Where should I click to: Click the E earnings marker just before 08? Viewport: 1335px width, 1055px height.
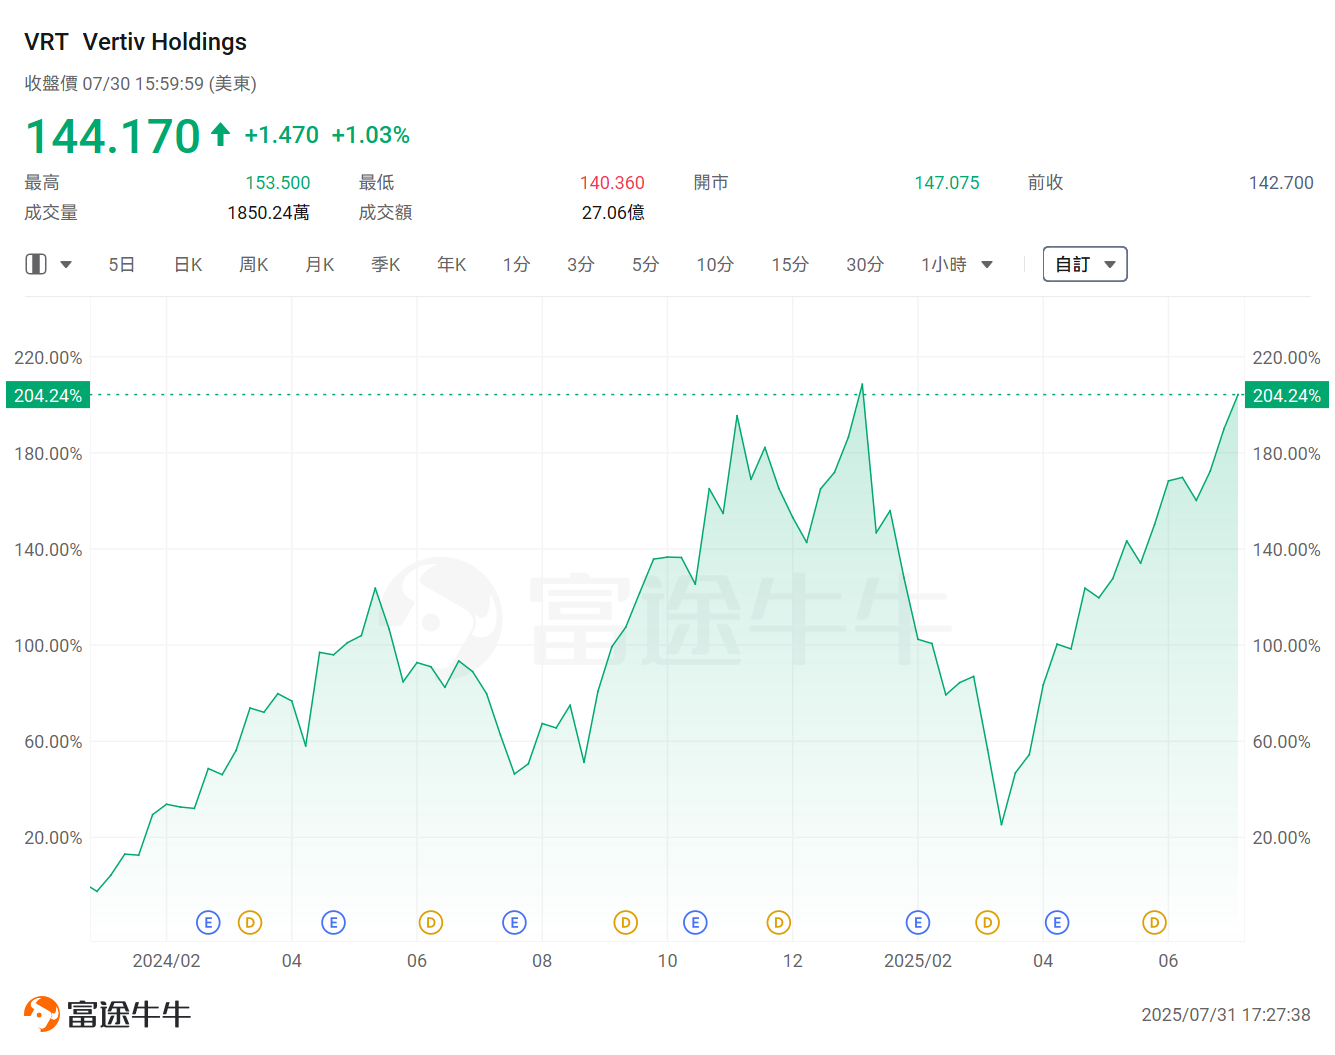click(x=514, y=922)
